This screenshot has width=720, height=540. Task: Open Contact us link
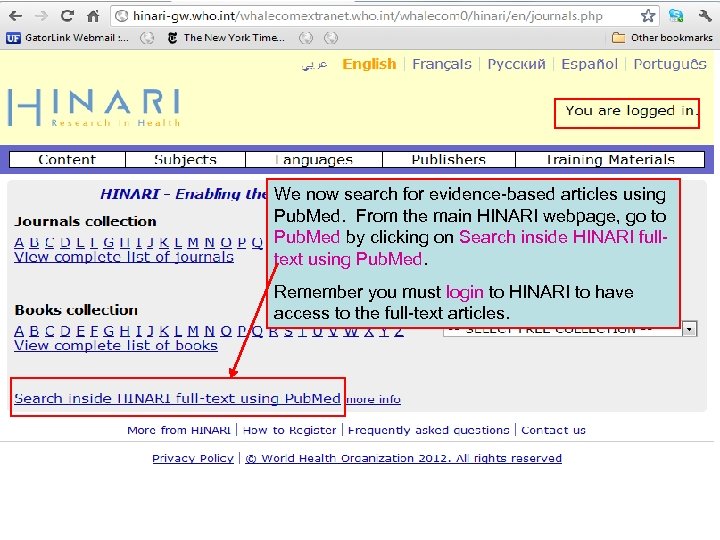click(x=553, y=430)
